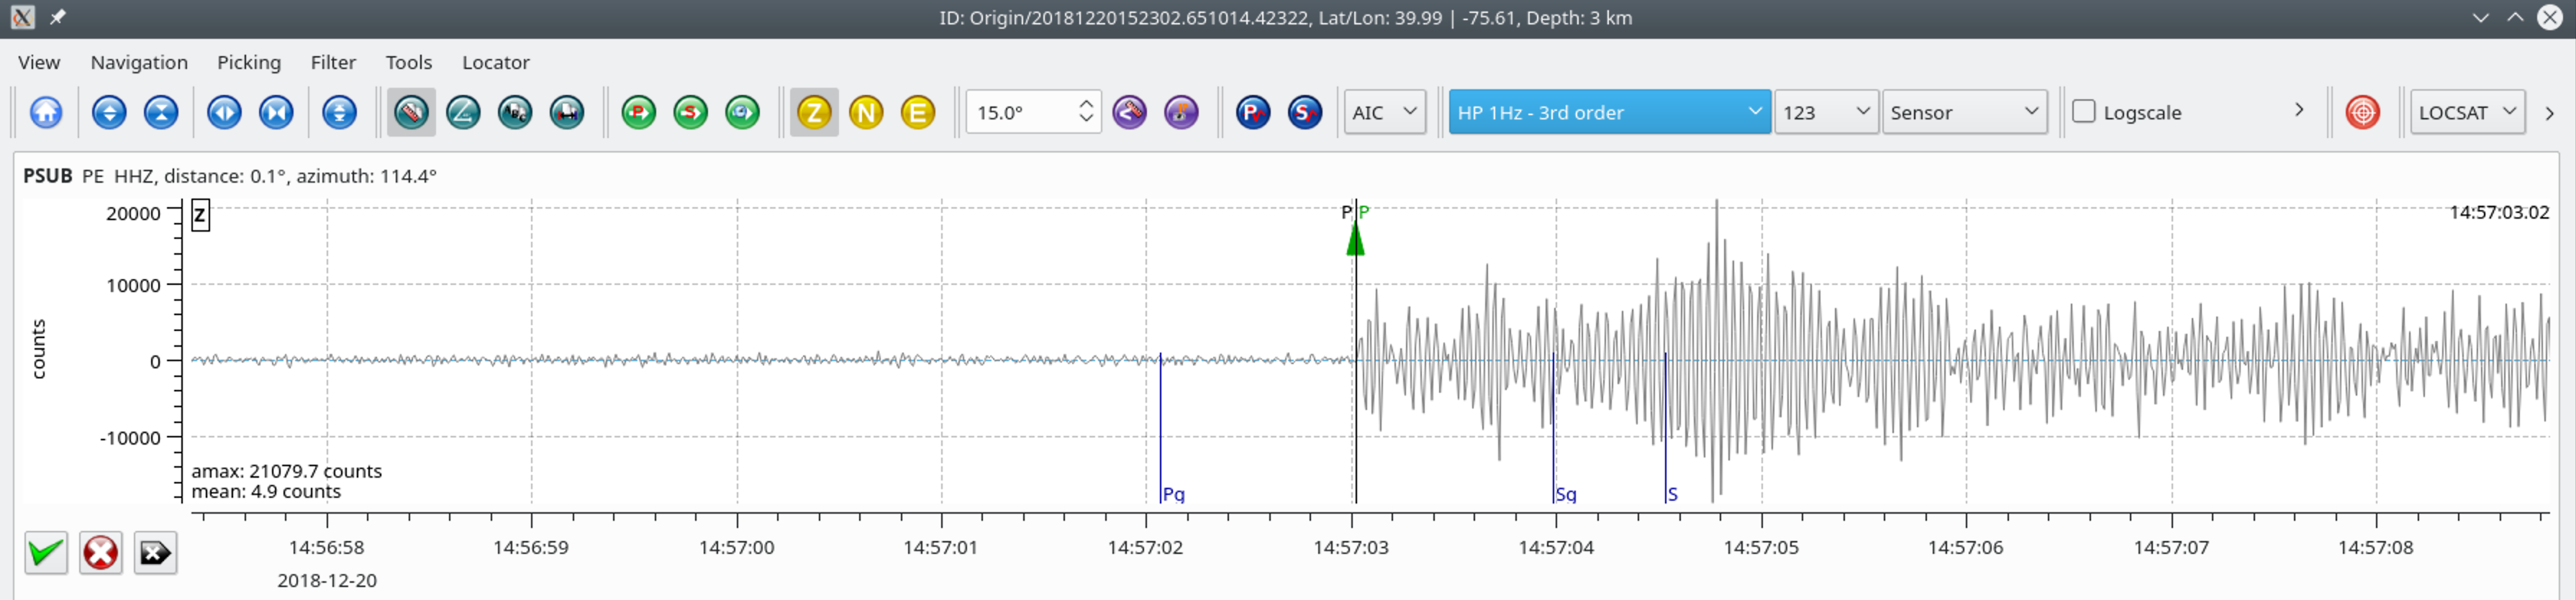Enable the Logscale checkbox

[2084, 112]
